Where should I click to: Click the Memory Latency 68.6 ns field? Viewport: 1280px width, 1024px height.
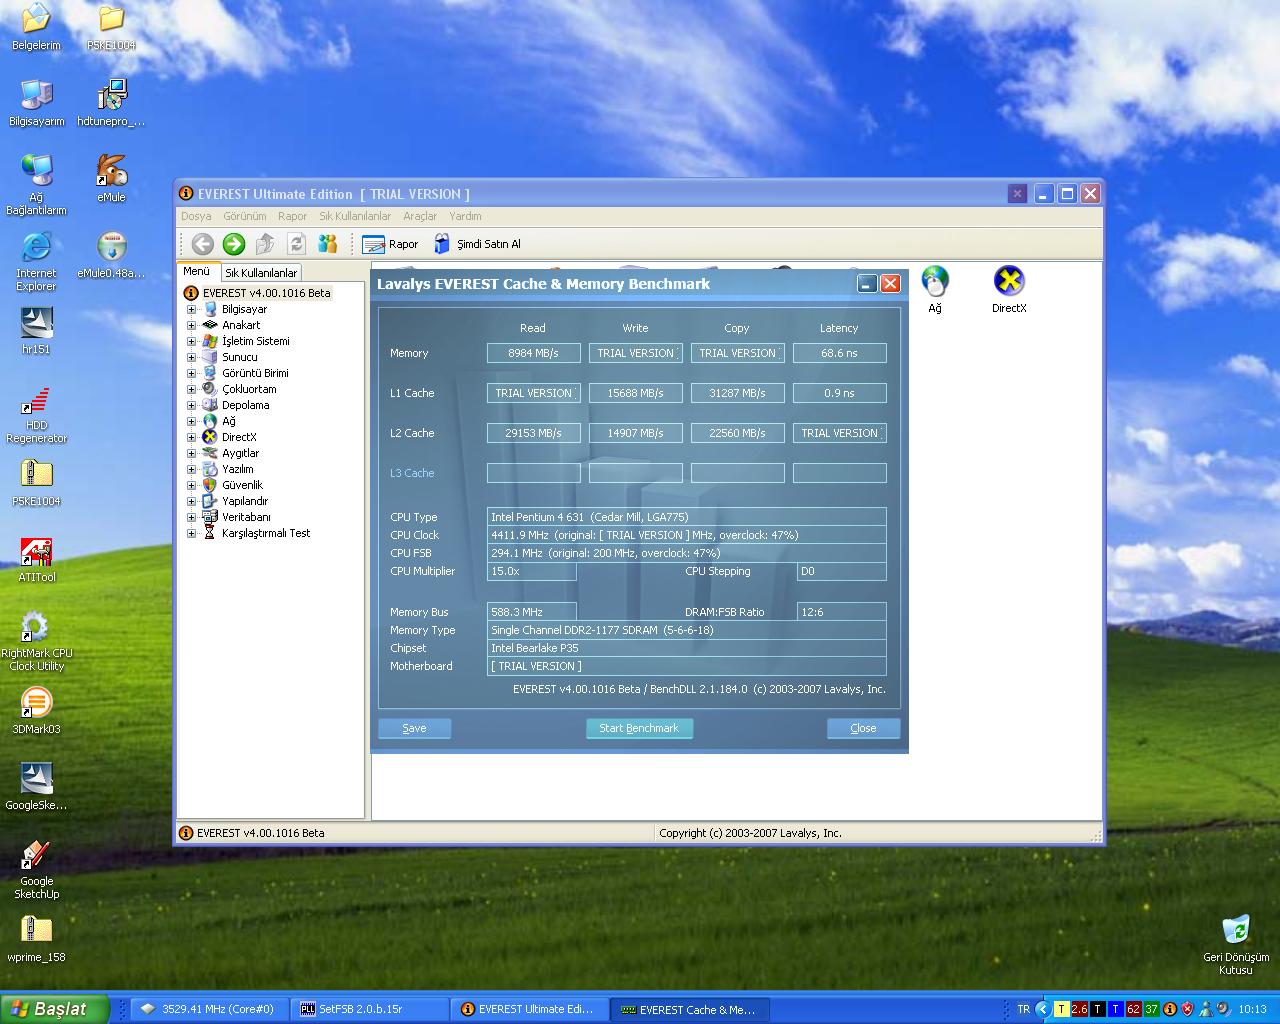[x=840, y=353]
